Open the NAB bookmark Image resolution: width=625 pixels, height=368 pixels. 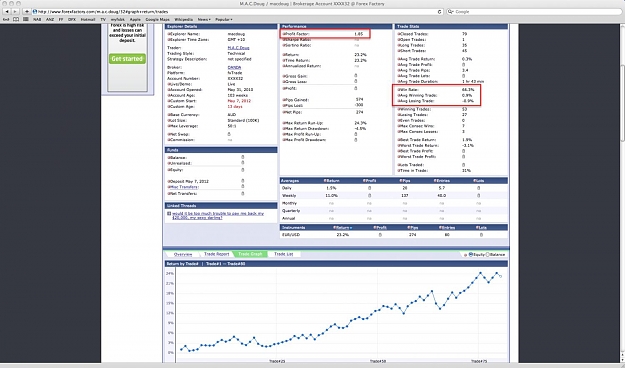[37, 19]
